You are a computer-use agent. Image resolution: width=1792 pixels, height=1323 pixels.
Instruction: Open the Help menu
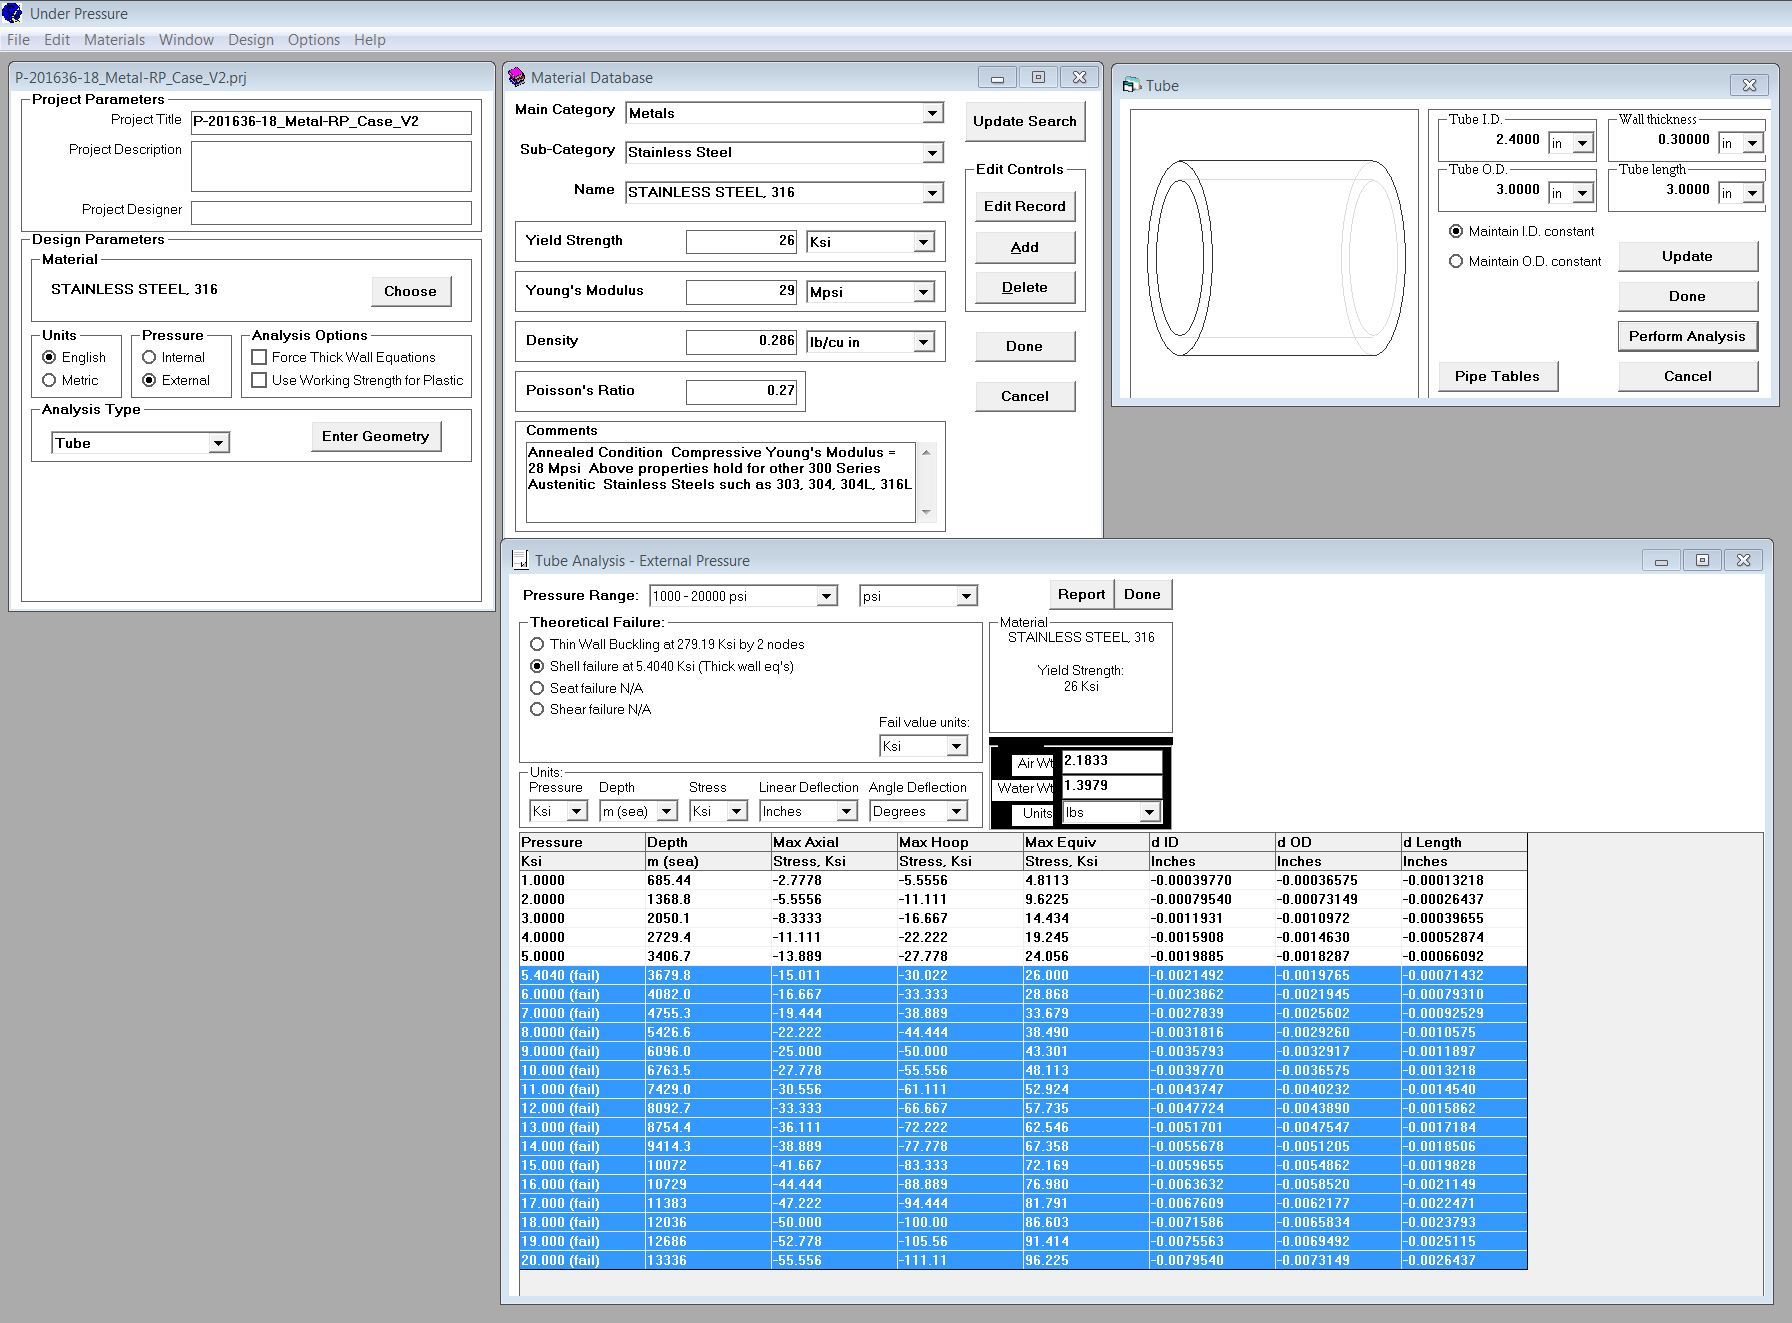369,40
